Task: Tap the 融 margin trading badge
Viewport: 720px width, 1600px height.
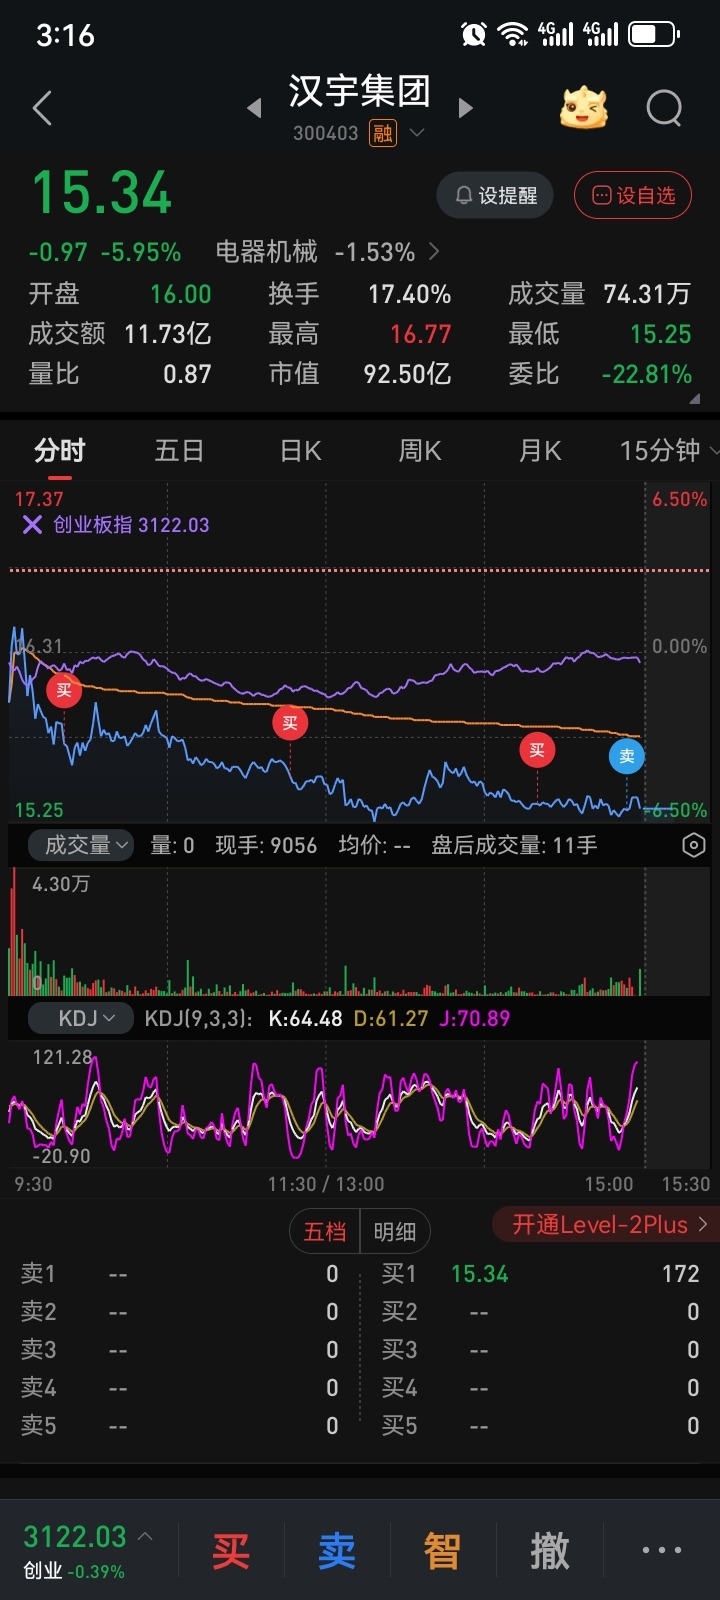Action: [x=383, y=133]
